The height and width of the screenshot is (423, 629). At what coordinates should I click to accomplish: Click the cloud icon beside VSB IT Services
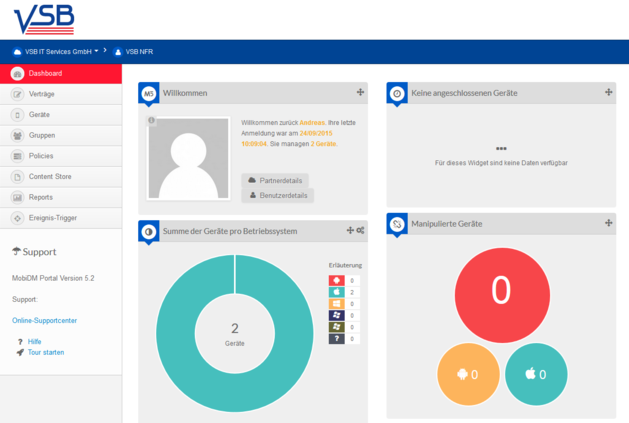[x=17, y=52]
